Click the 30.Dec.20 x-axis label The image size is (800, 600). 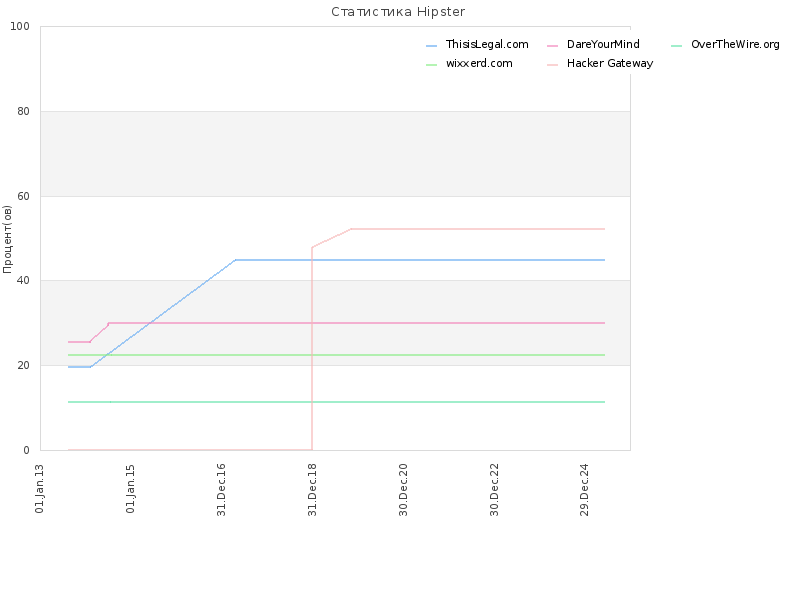click(403, 490)
